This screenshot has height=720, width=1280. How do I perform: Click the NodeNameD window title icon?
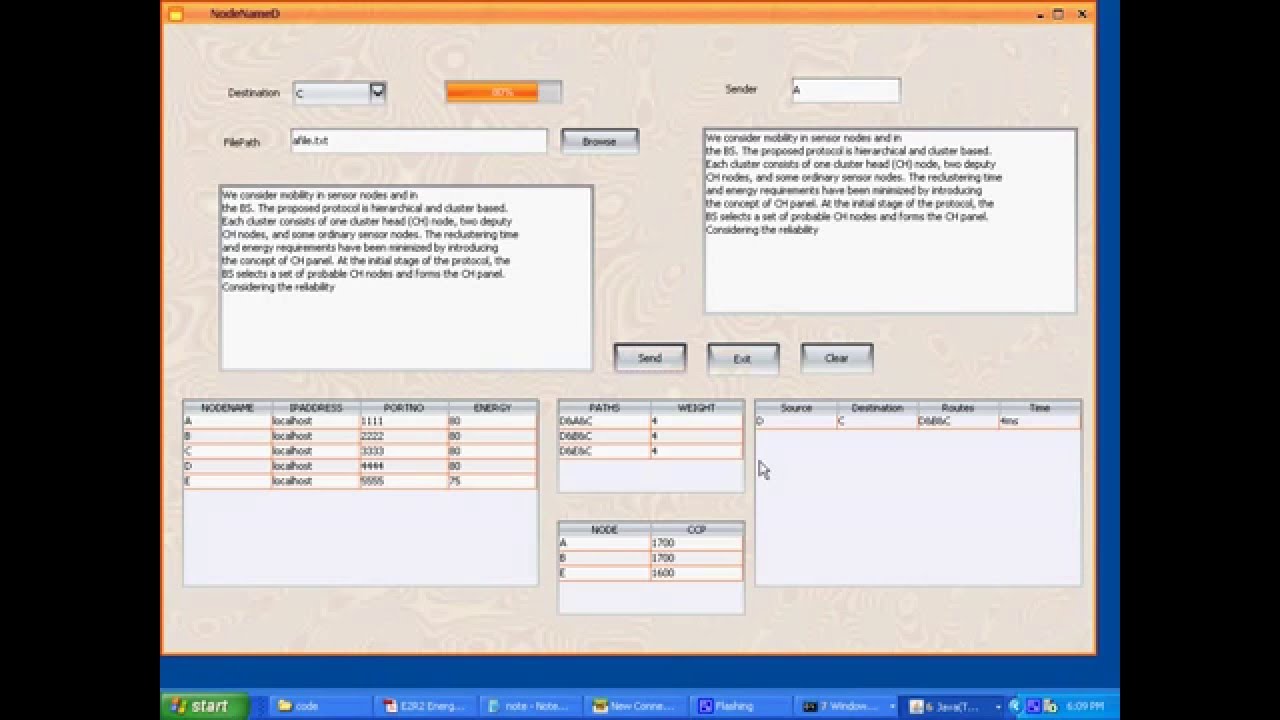[176, 13]
